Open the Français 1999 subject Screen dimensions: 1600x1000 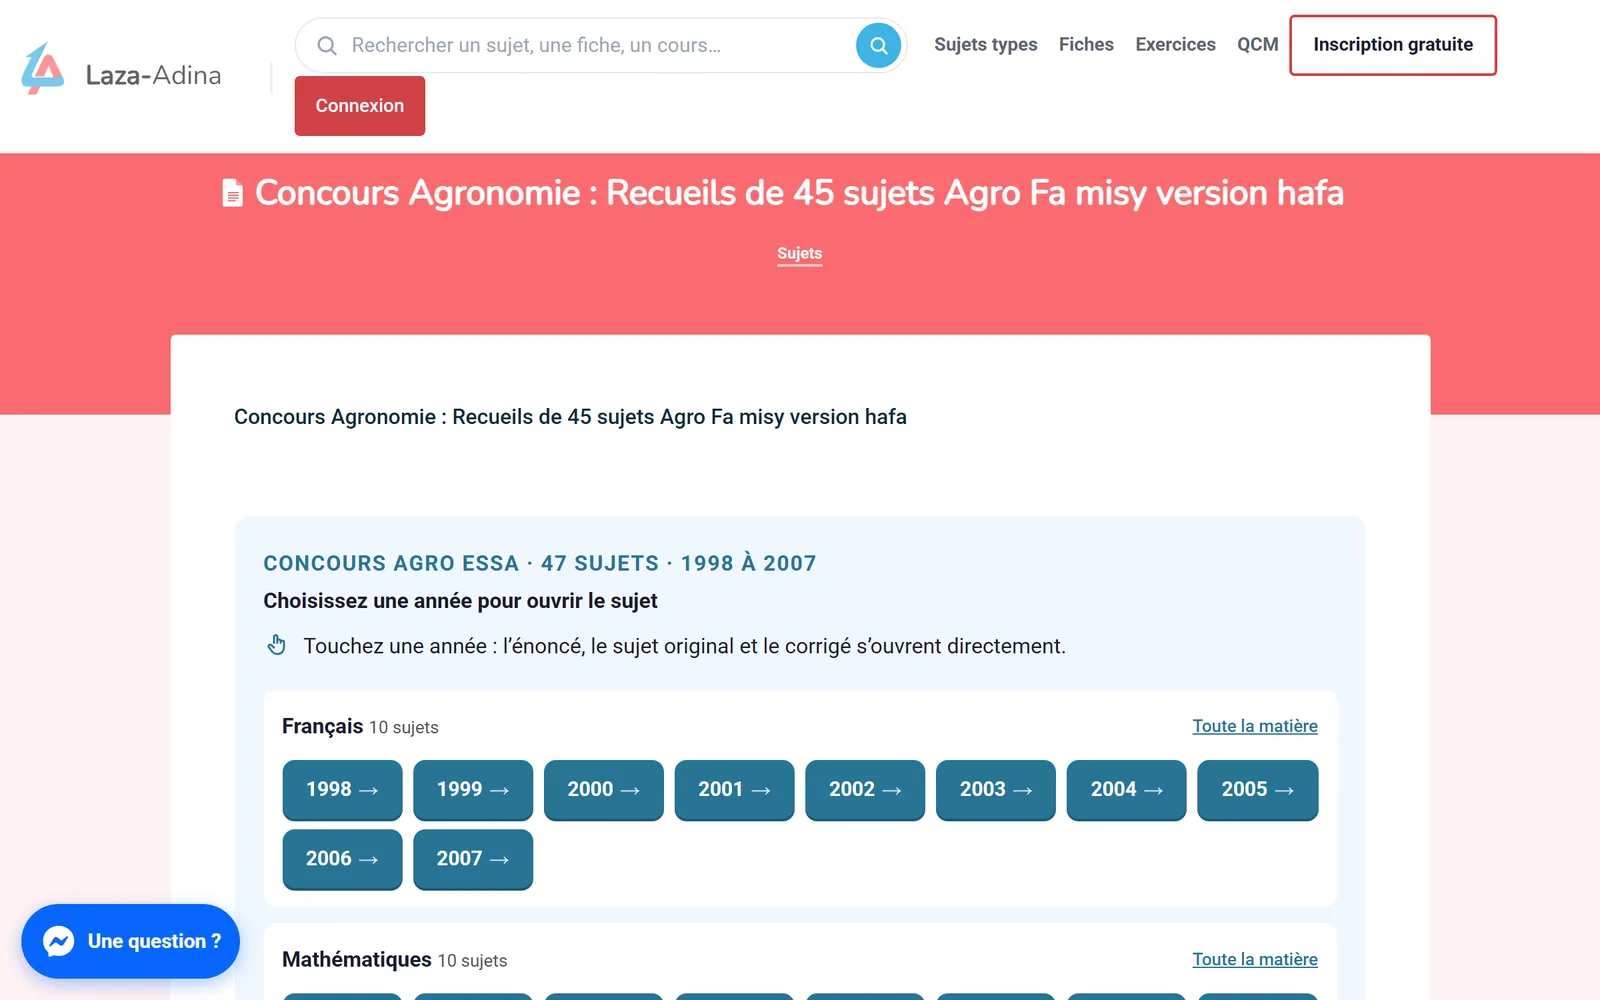coord(473,790)
